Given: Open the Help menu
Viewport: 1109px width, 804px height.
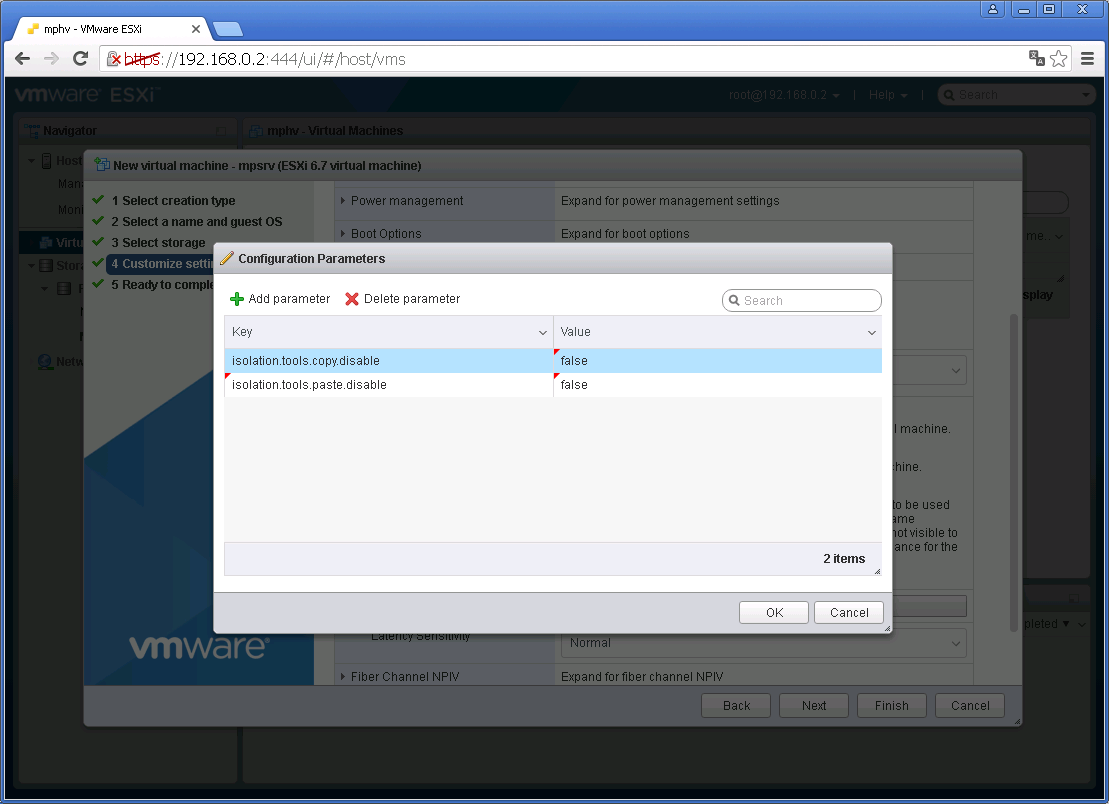Looking at the screenshot, I should click(888, 95).
